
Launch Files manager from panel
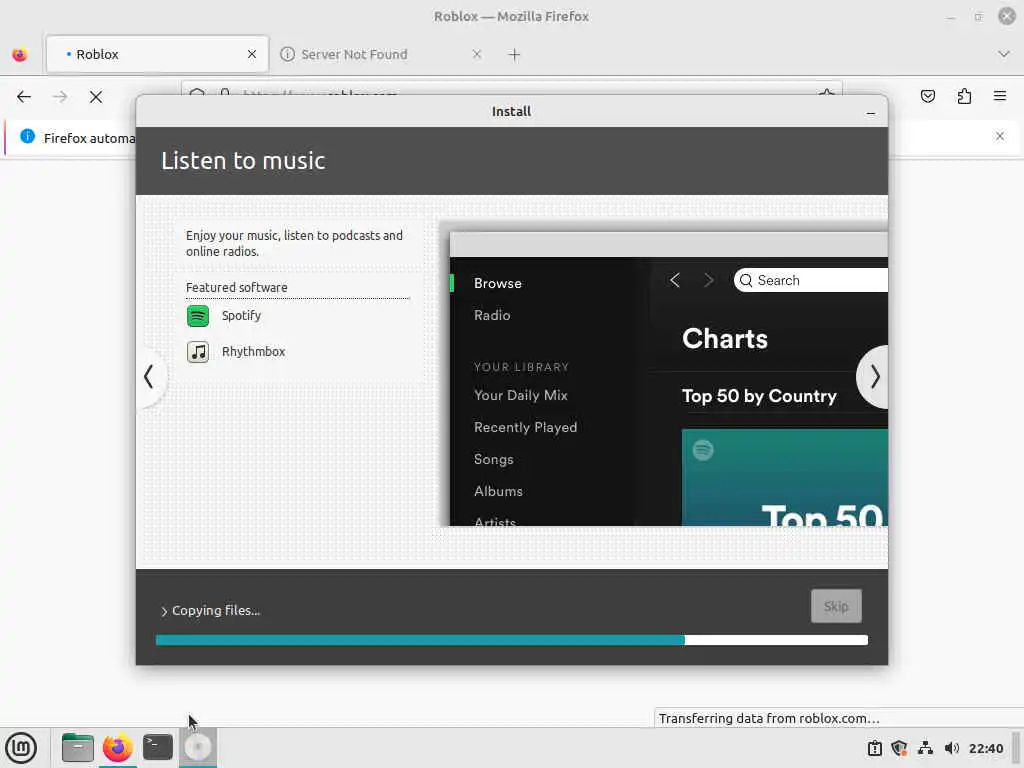[x=78, y=748]
